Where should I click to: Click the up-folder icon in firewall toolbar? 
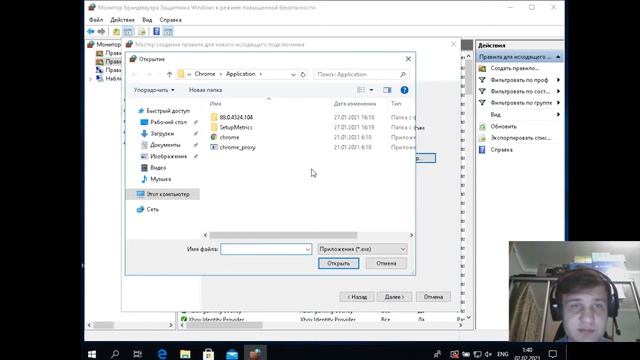(x=116, y=31)
